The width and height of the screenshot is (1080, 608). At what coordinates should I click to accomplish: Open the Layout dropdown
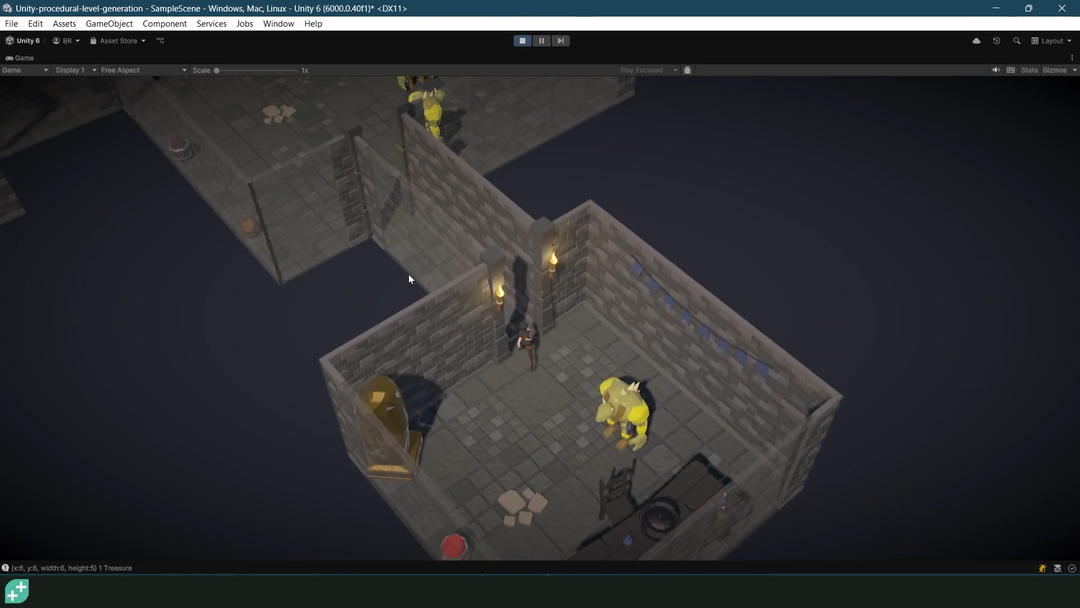pos(1051,41)
